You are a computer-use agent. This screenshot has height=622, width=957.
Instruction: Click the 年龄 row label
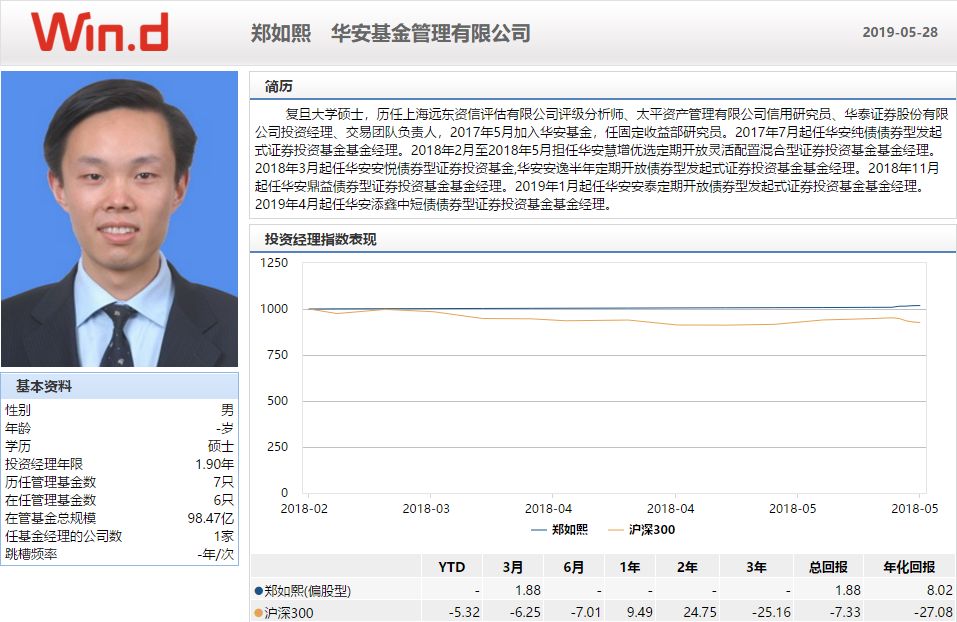[18, 429]
